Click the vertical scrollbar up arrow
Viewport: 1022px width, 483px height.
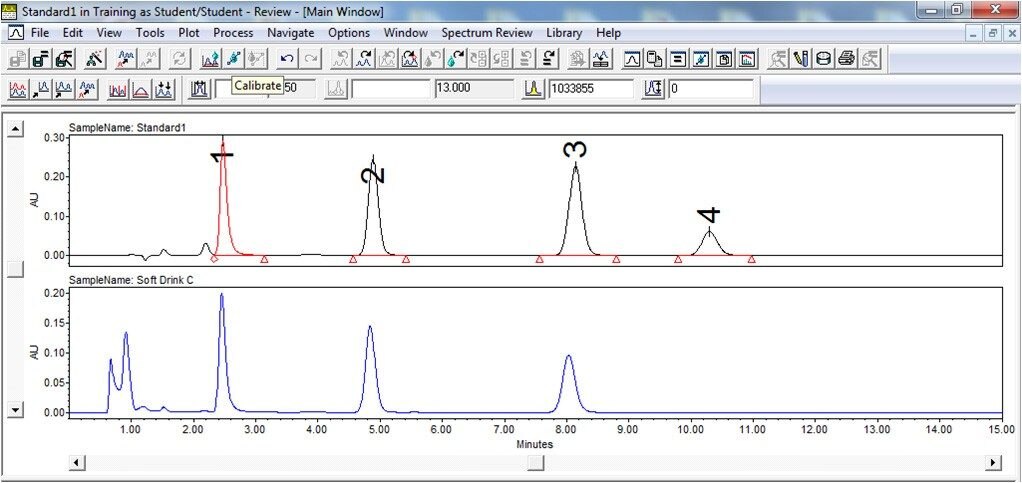click(15, 128)
